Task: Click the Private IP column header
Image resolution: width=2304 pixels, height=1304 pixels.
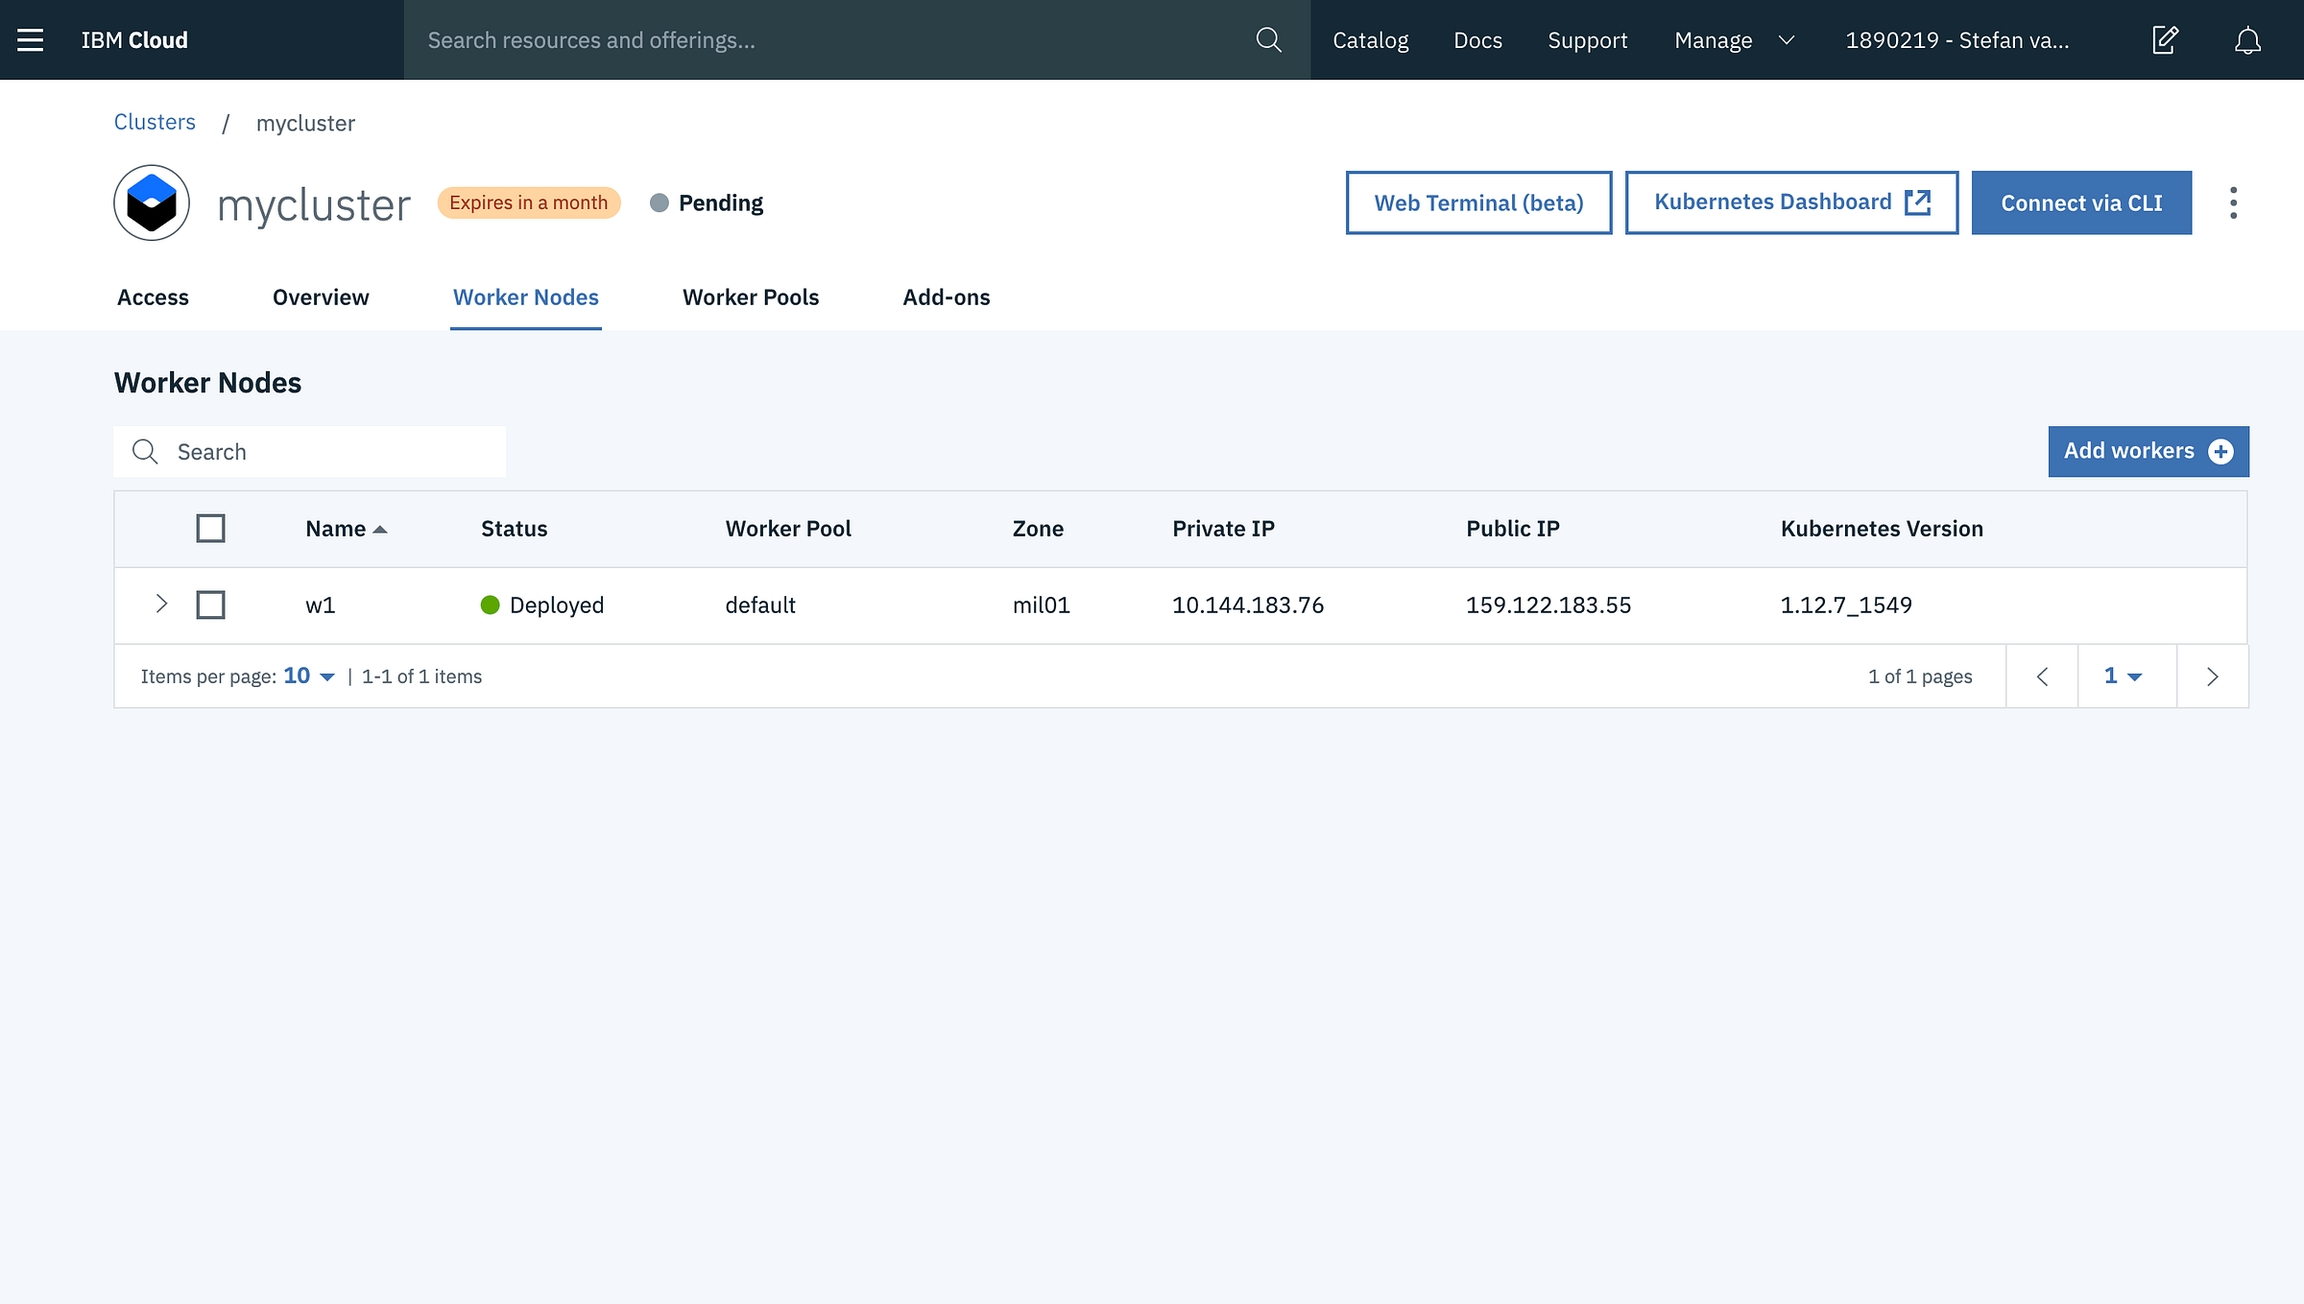Action: coord(1223,529)
